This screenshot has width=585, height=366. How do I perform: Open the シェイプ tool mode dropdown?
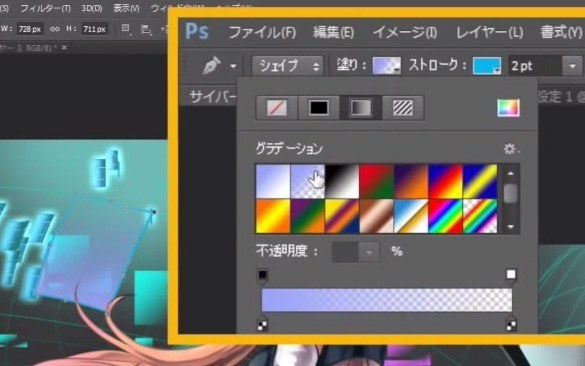pyautogui.click(x=287, y=66)
